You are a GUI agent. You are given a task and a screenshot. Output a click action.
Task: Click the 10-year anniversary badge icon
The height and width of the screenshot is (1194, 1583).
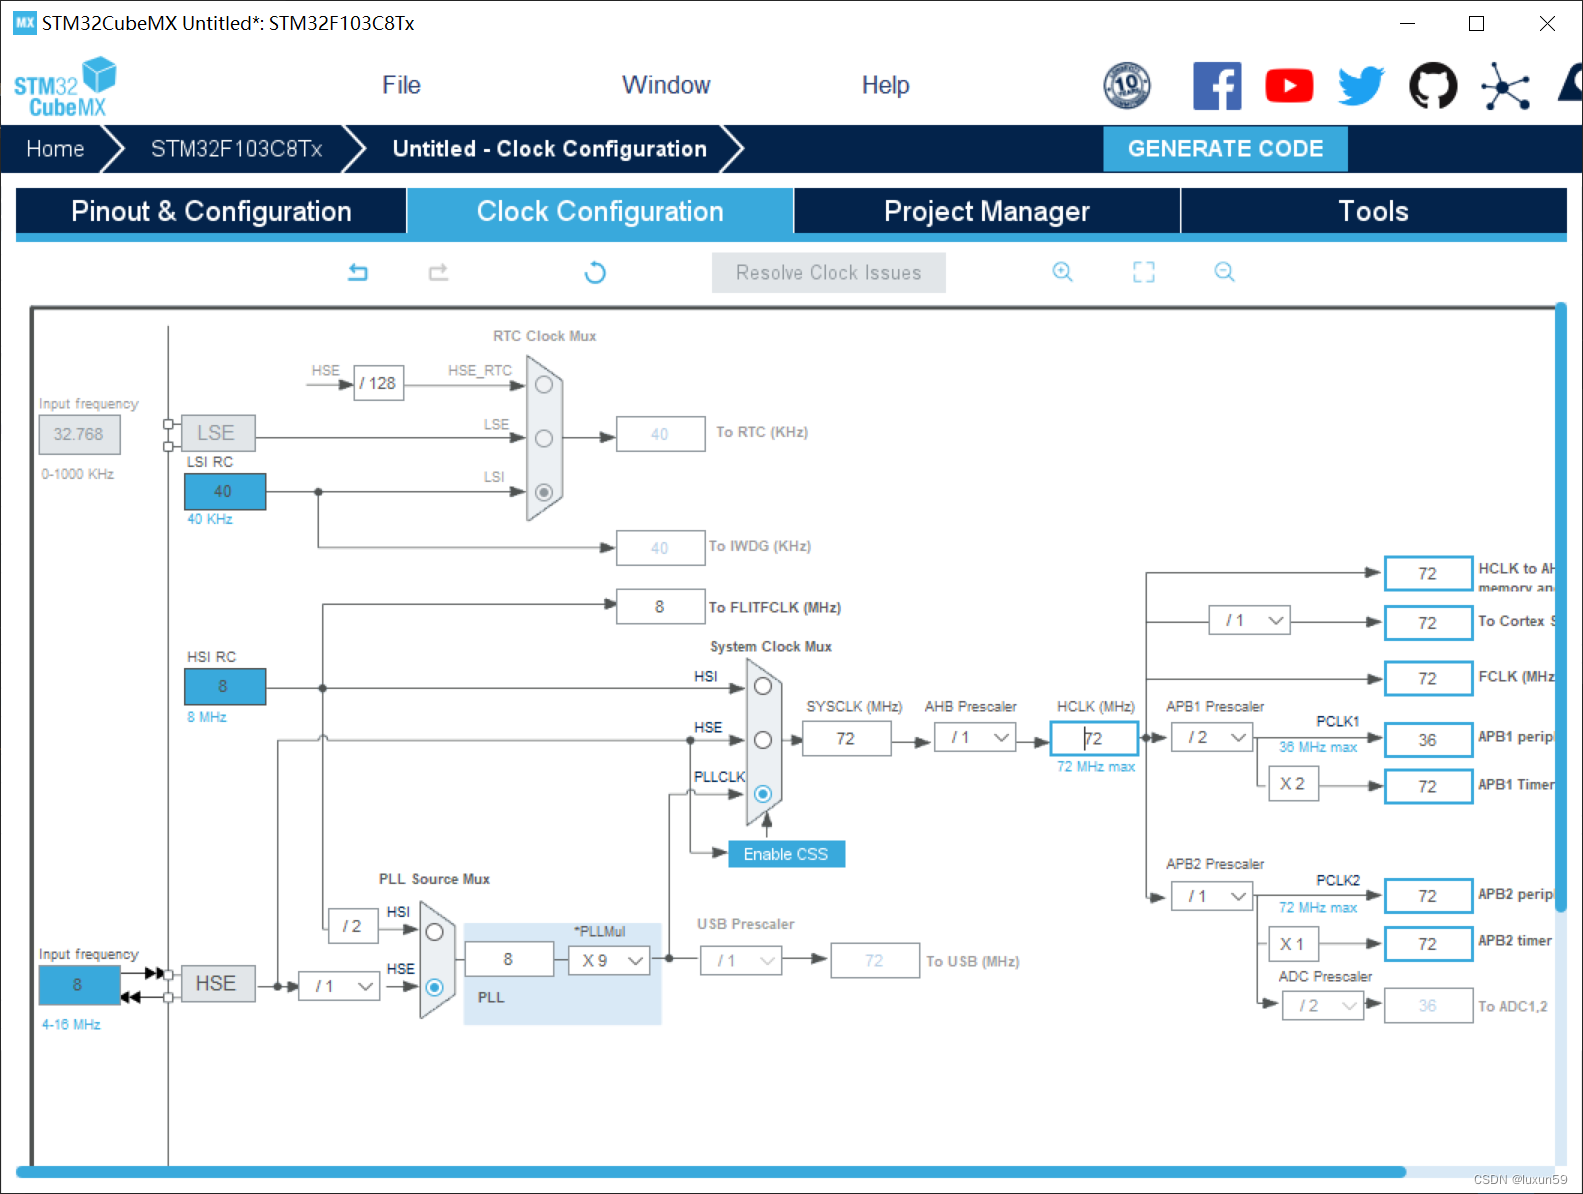point(1127,86)
